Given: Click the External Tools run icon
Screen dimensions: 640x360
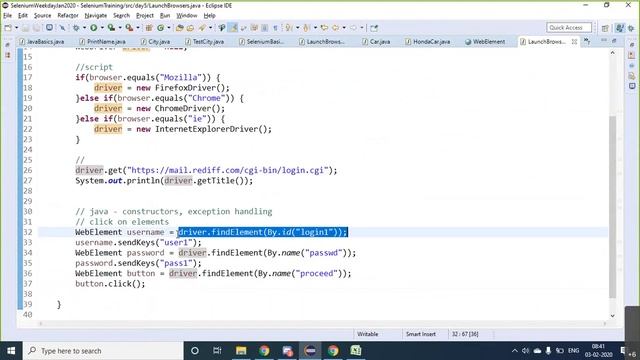Looking at the screenshot, I should pos(129,28).
